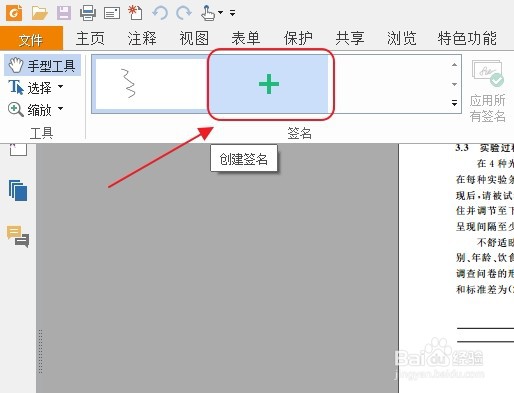Open the page thumbnails panel icon
This screenshot has width=514, height=393.
tap(18, 149)
